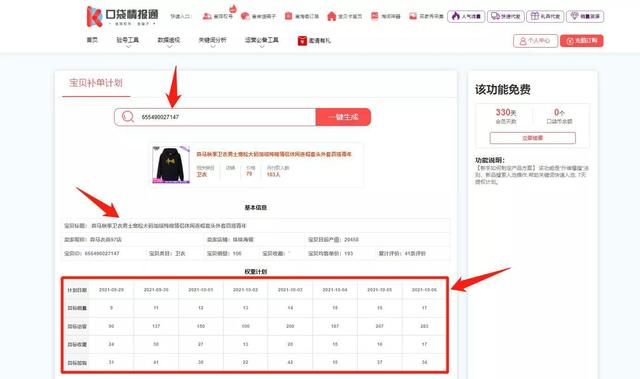Select the 2021-09-29 date column header

111,290
